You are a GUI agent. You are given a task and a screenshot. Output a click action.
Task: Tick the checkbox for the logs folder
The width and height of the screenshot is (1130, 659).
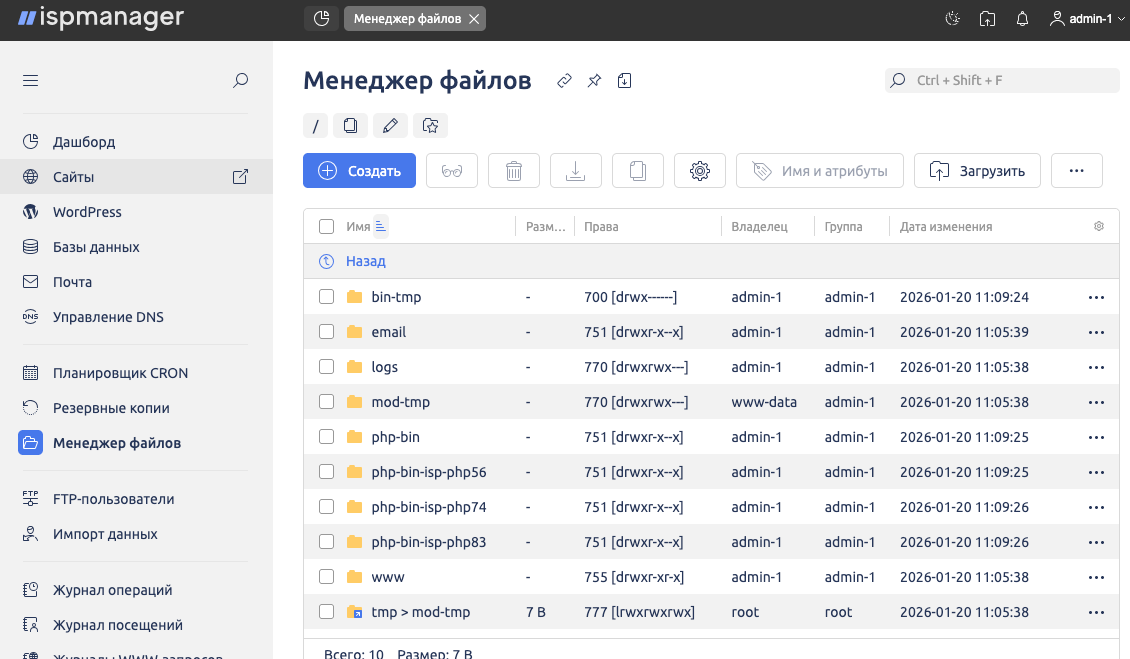tap(326, 367)
